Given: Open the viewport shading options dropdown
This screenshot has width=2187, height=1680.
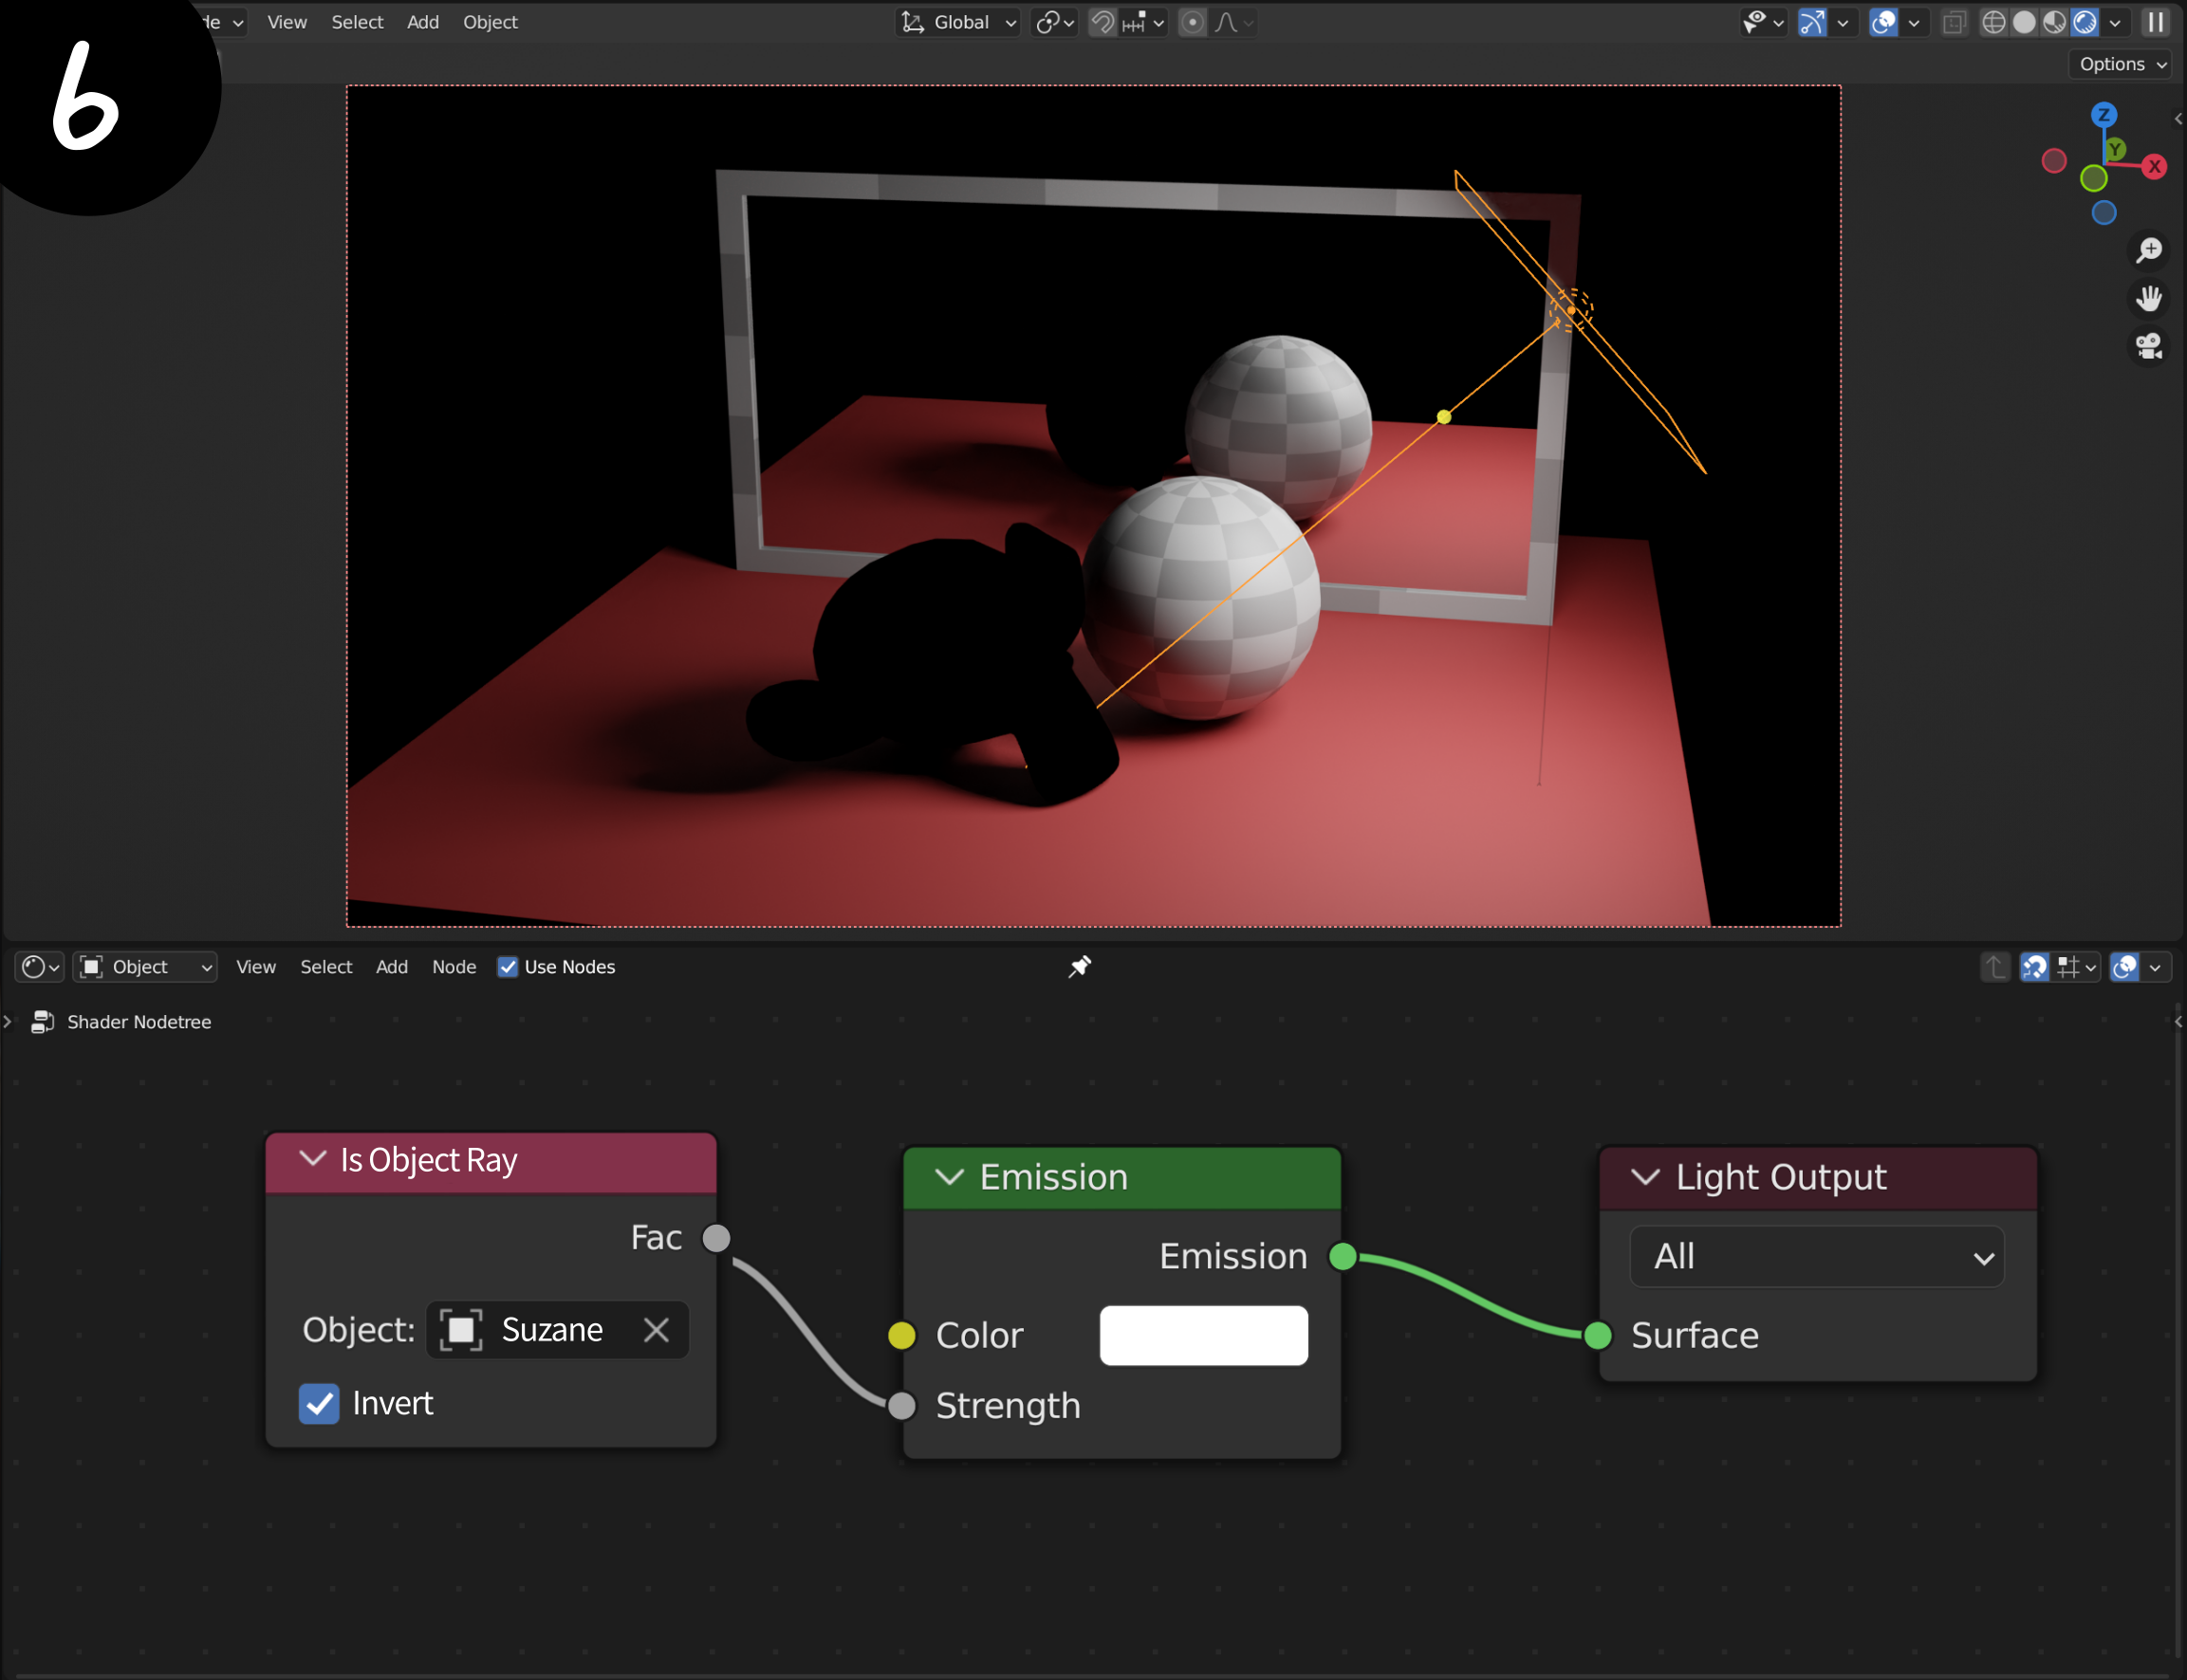Looking at the screenshot, I should point(2115,22).
